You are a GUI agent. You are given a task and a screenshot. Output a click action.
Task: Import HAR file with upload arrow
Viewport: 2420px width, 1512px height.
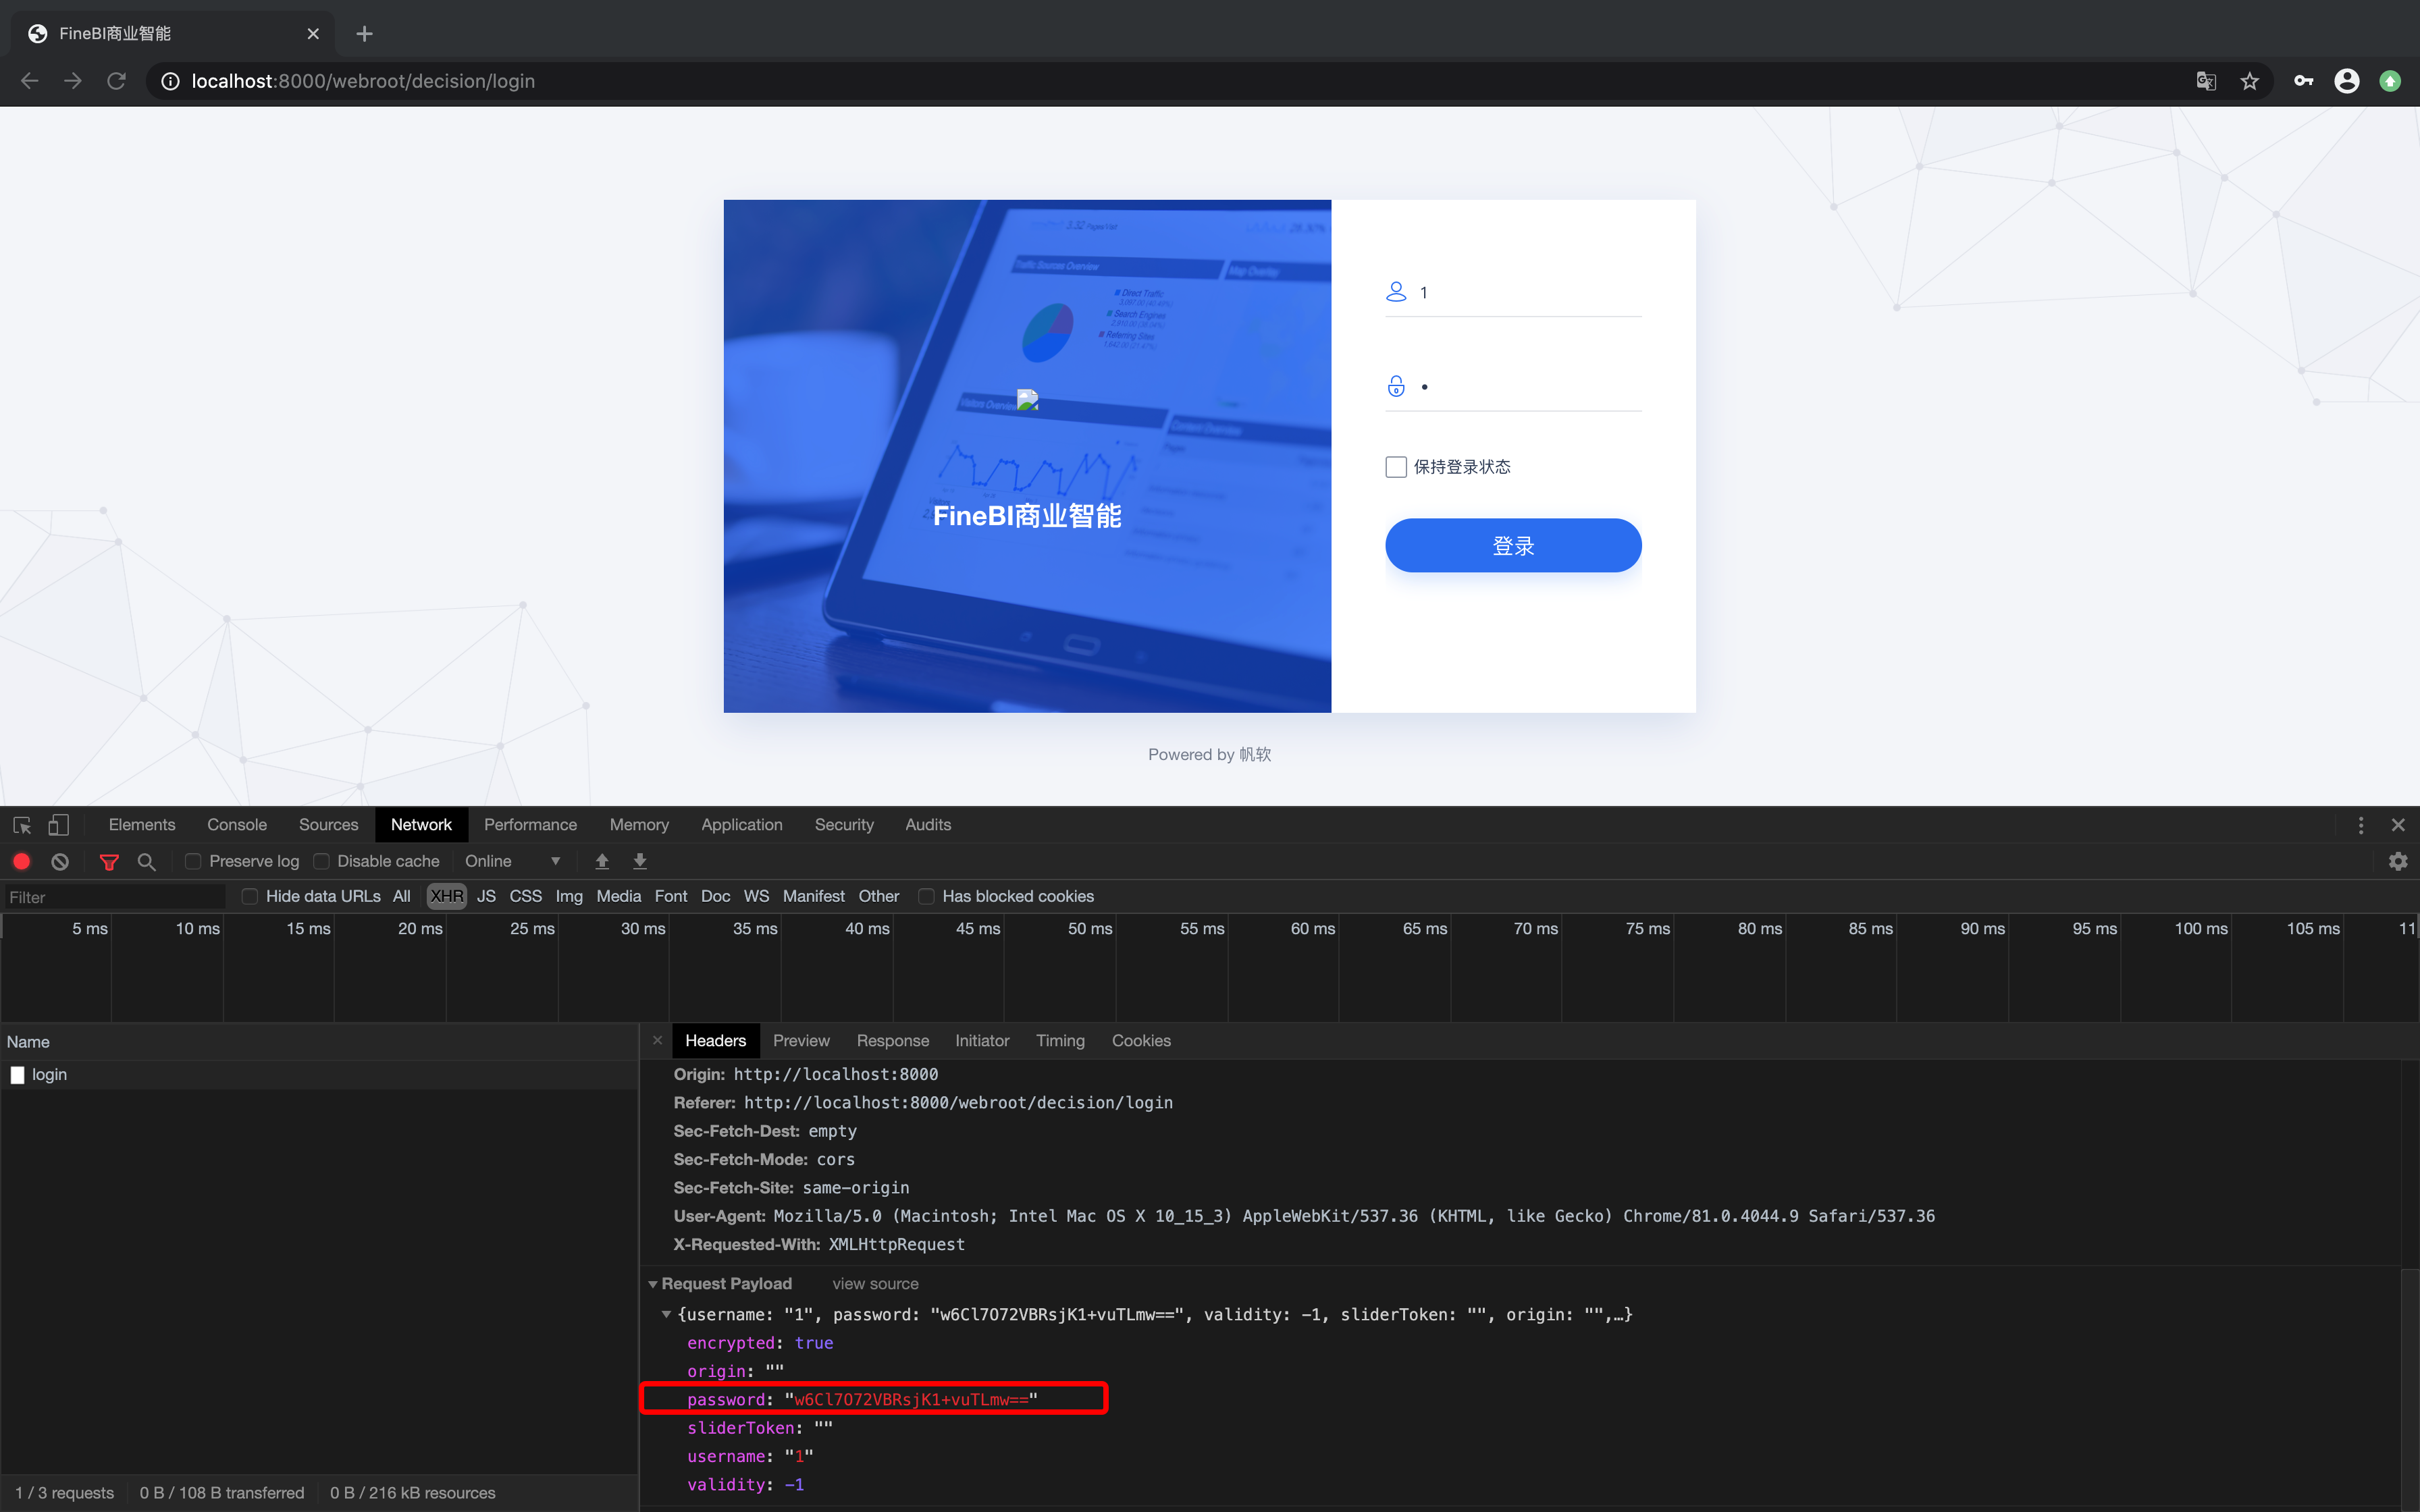[602, 861]
